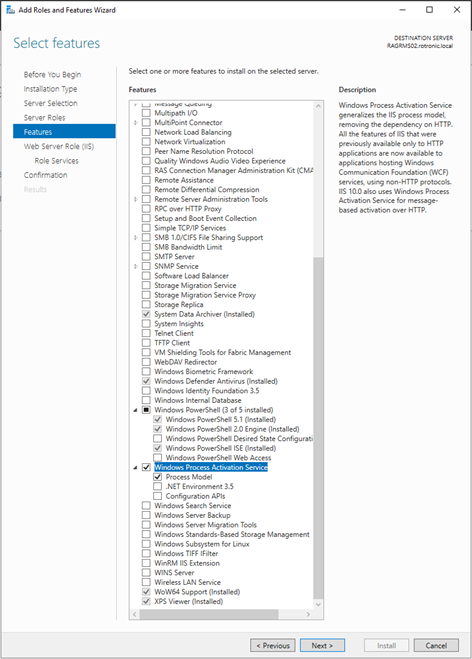The width and height of the screenshot is (472, 659).
Task: Open the Web Server Role (IIS) step
Action: (x=59, y=146)
